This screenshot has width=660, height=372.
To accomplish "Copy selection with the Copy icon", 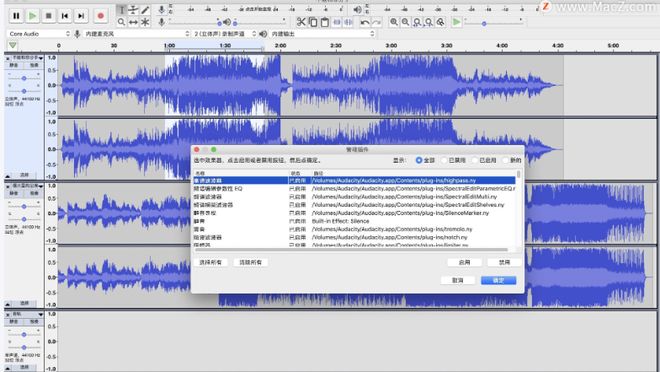I will click(313, 22).
